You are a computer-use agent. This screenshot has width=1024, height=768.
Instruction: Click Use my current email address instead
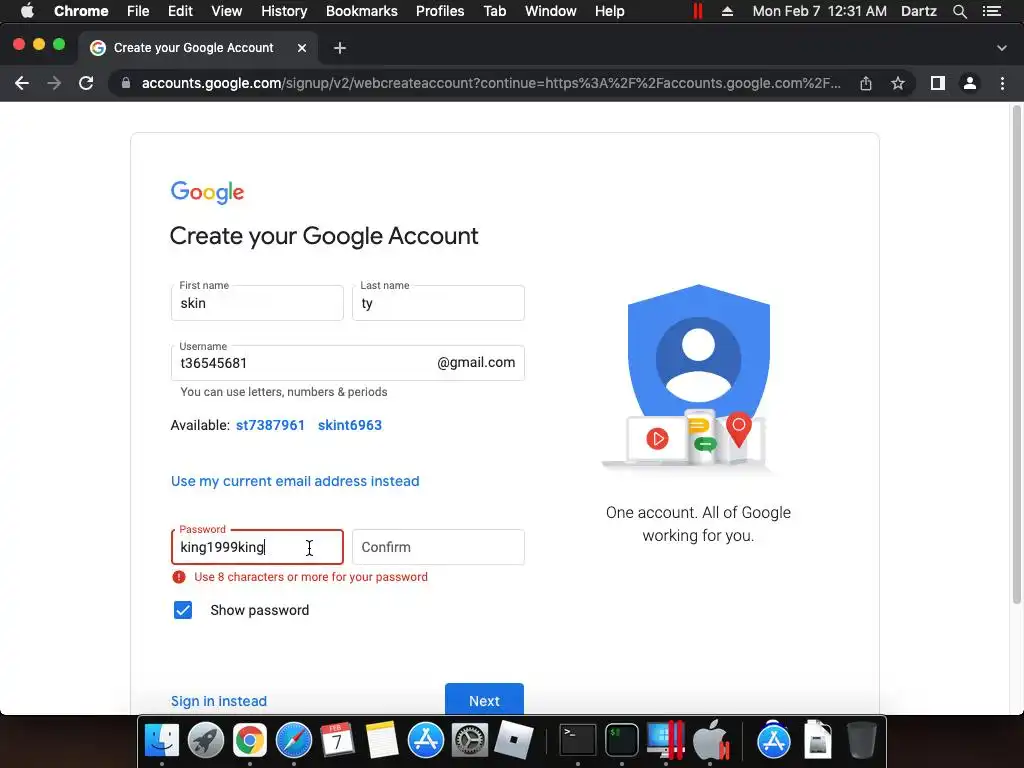[x=295, y=481]
